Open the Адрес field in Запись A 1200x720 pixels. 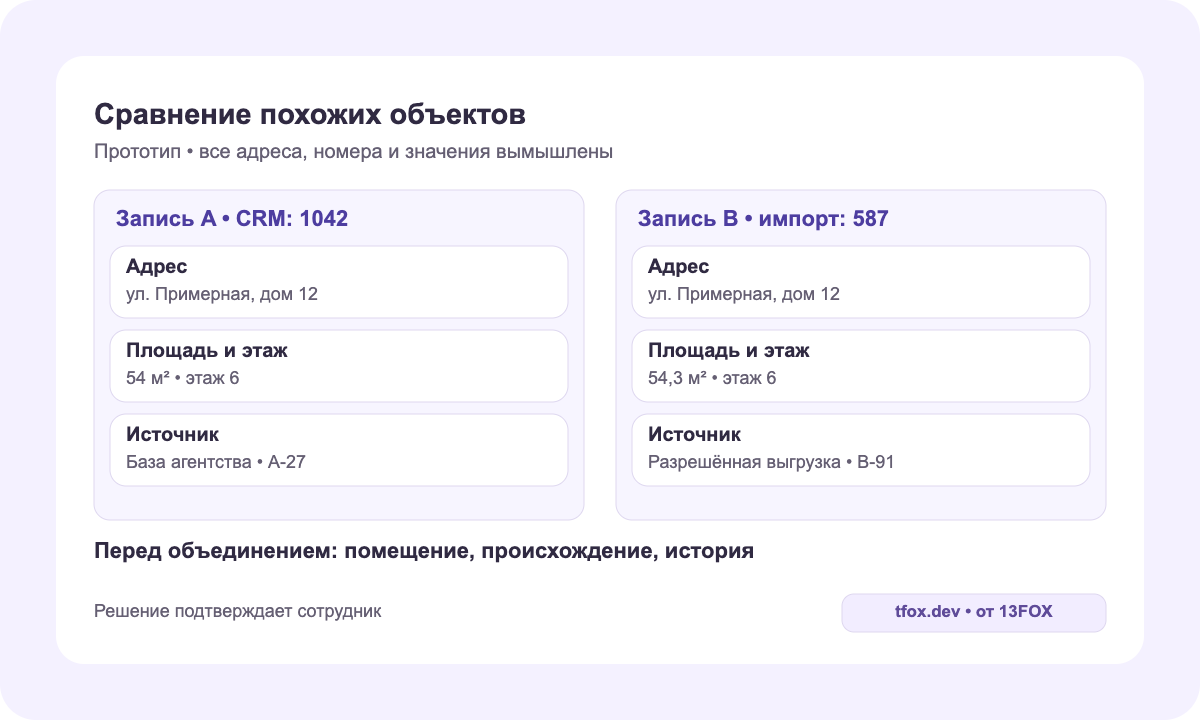tap(339, 282)
